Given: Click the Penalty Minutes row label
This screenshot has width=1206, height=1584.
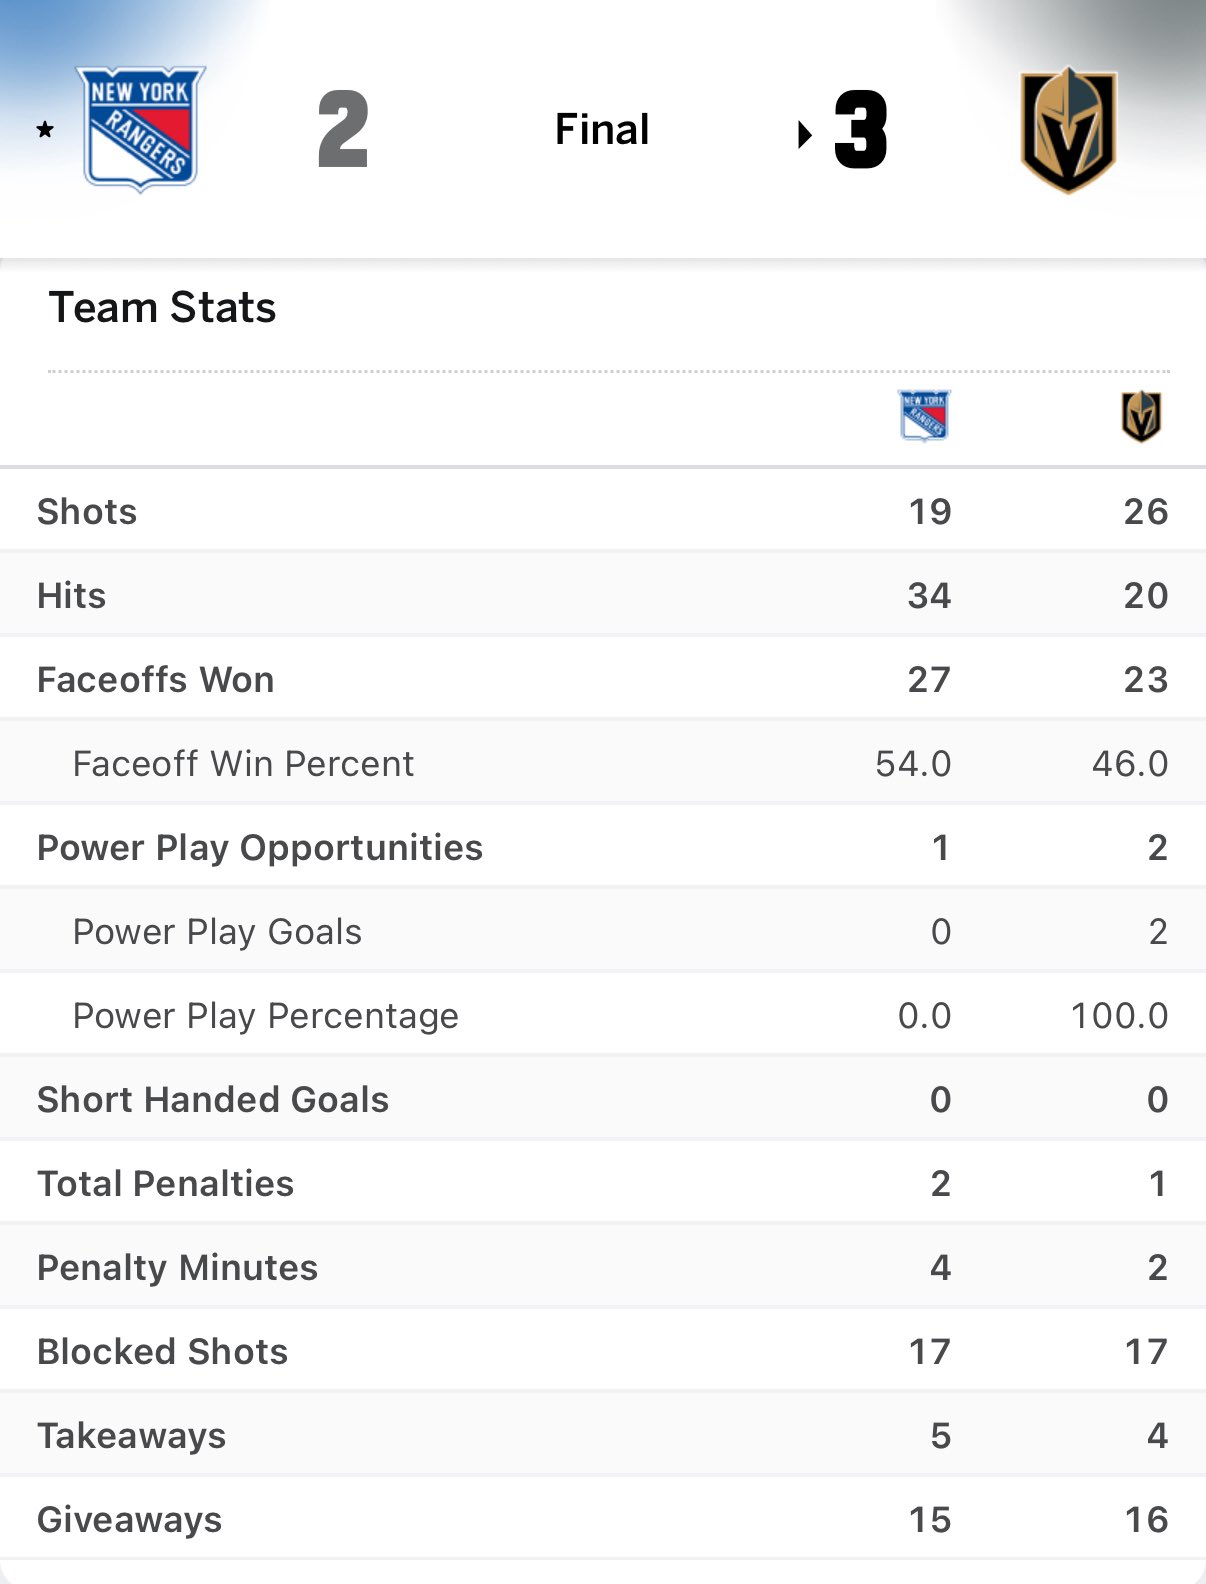Looking at the screenshot, I should click(177, 1267).
